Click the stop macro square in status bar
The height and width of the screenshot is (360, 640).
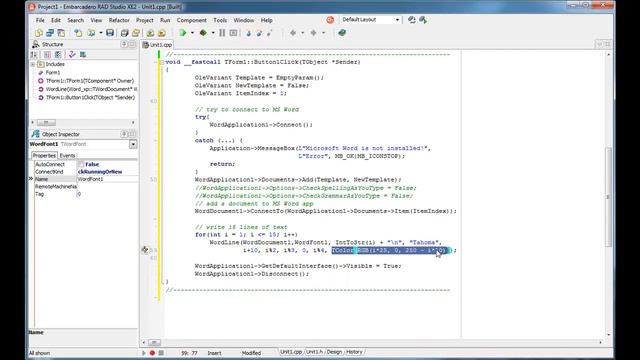coord(161,353)
